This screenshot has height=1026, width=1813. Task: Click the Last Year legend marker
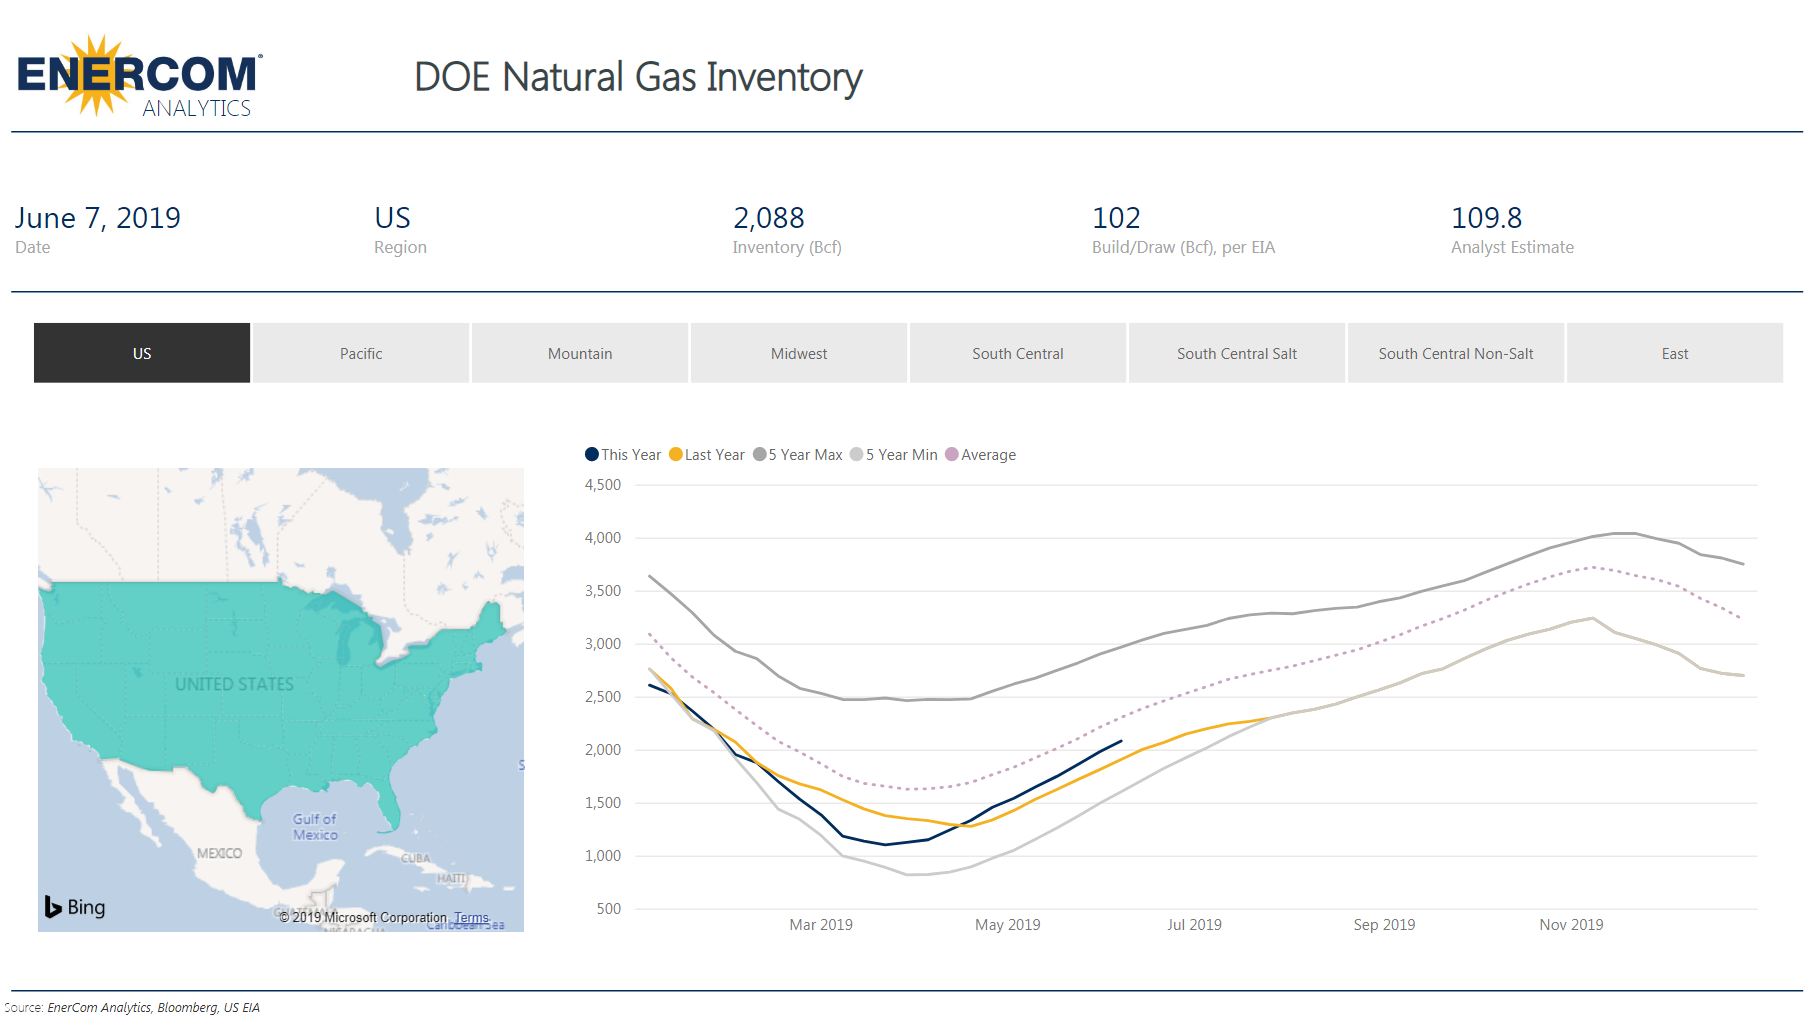(676, 455)
